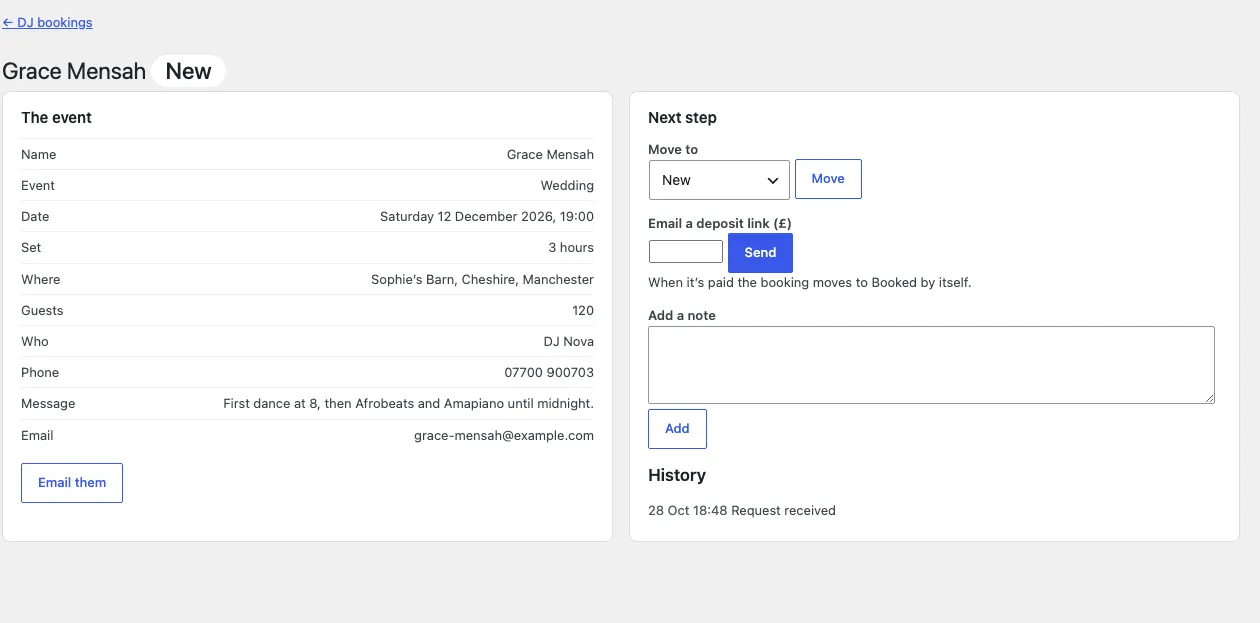Select the email grace-mensah@example.com
This screenshot has height=623, width=1260.
pos(504,436)
